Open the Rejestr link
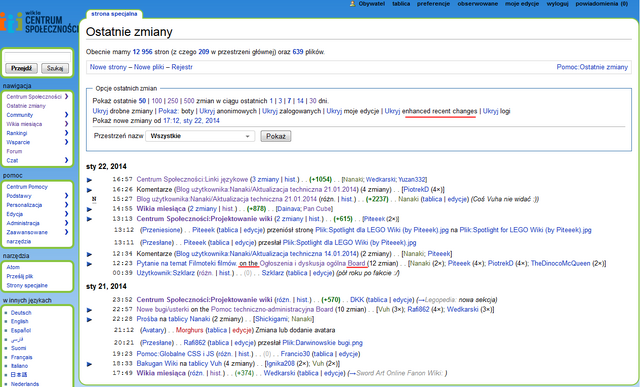The image size is (640, 387). 182,67
